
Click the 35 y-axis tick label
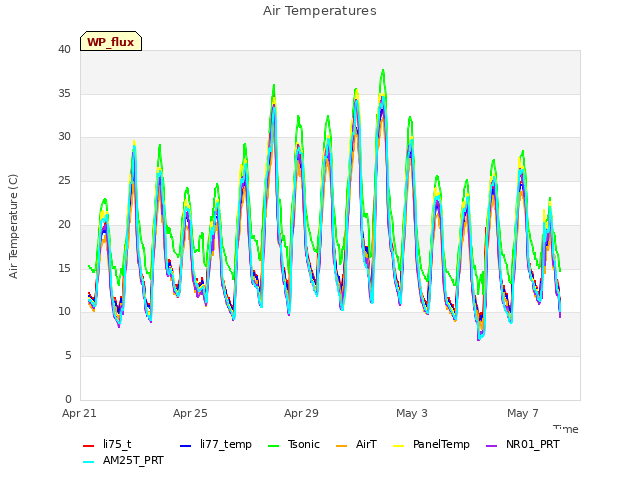tap(64, 93)
